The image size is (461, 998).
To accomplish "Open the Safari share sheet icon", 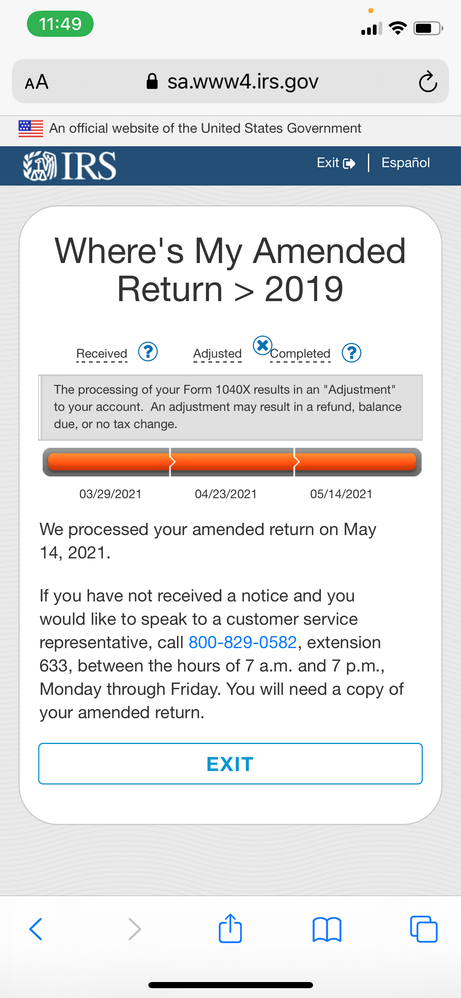I will pos(230,928).
